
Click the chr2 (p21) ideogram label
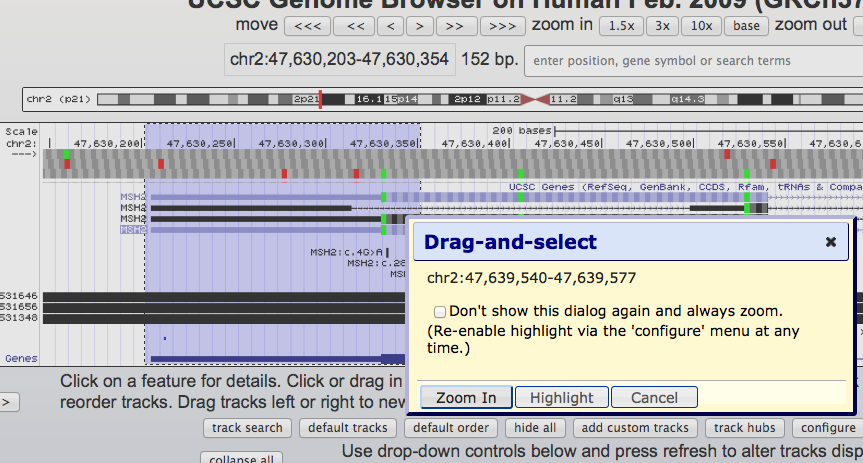pos(58,99)
